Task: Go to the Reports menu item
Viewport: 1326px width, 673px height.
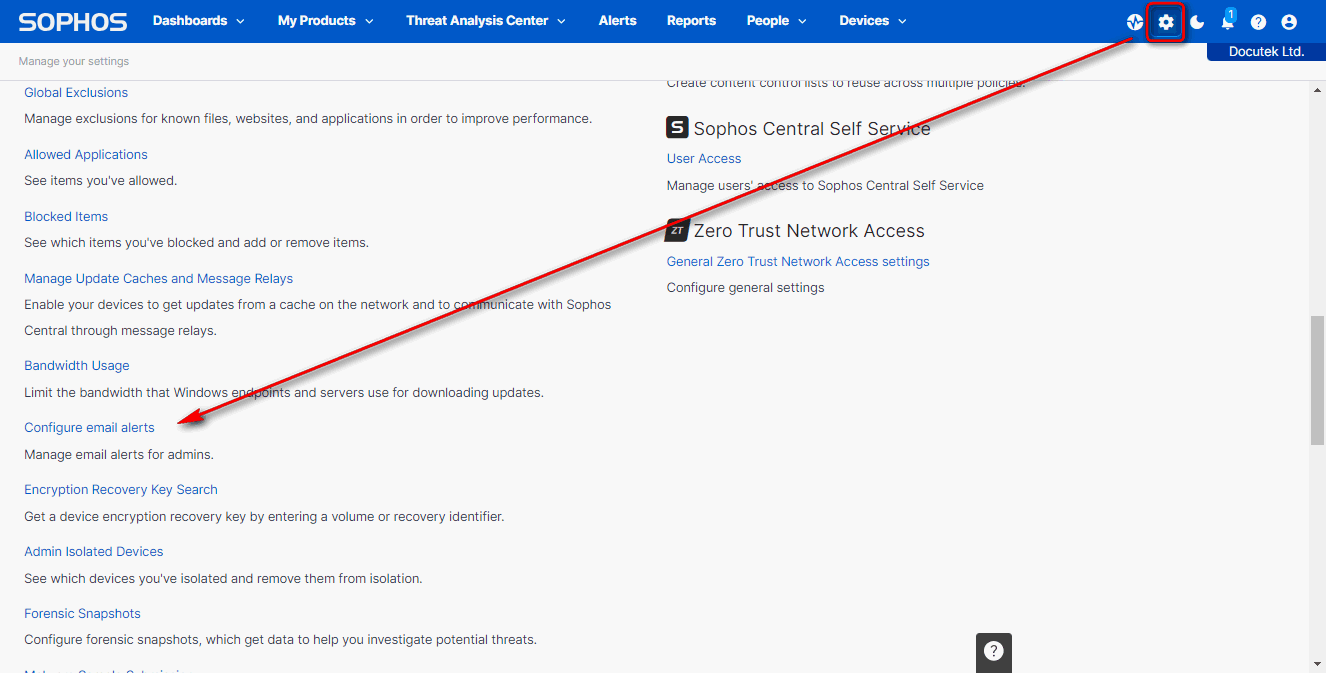Action: (692, 21)
